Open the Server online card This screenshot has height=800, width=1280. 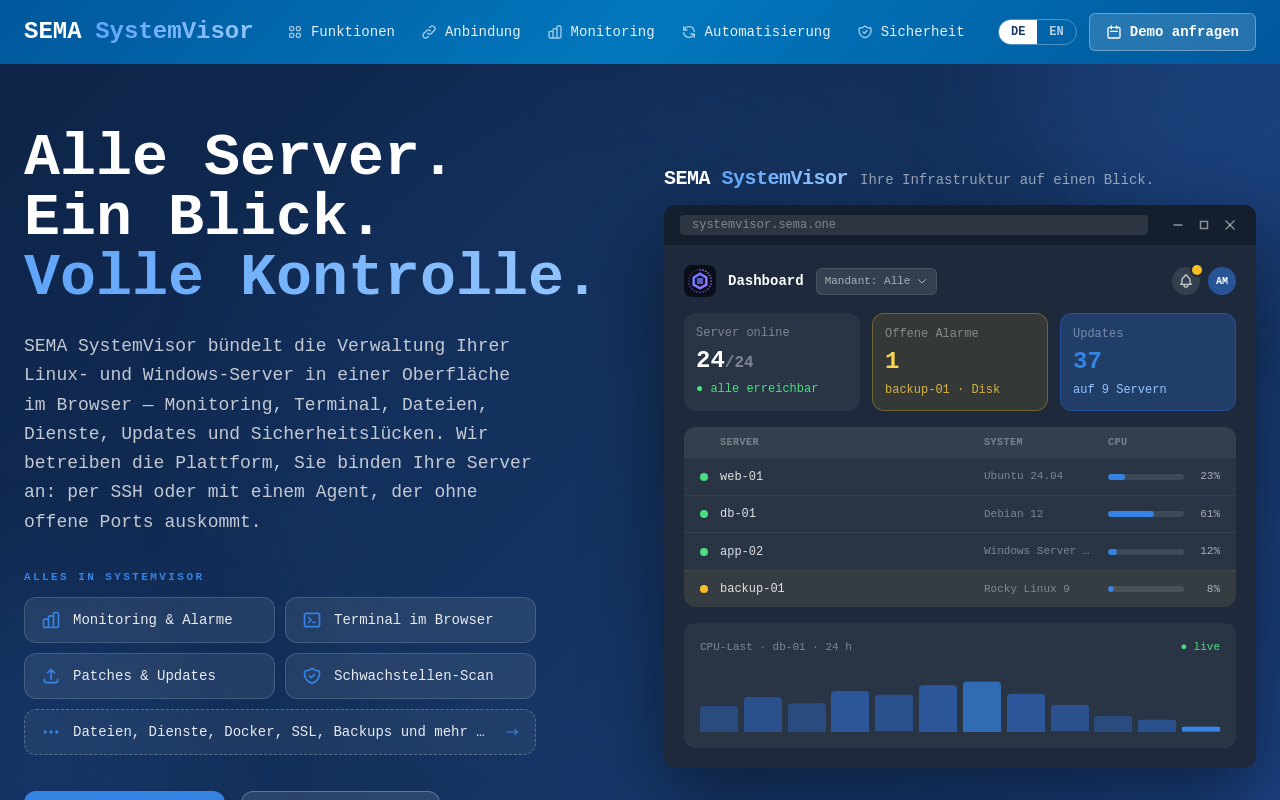pos(772,362)
